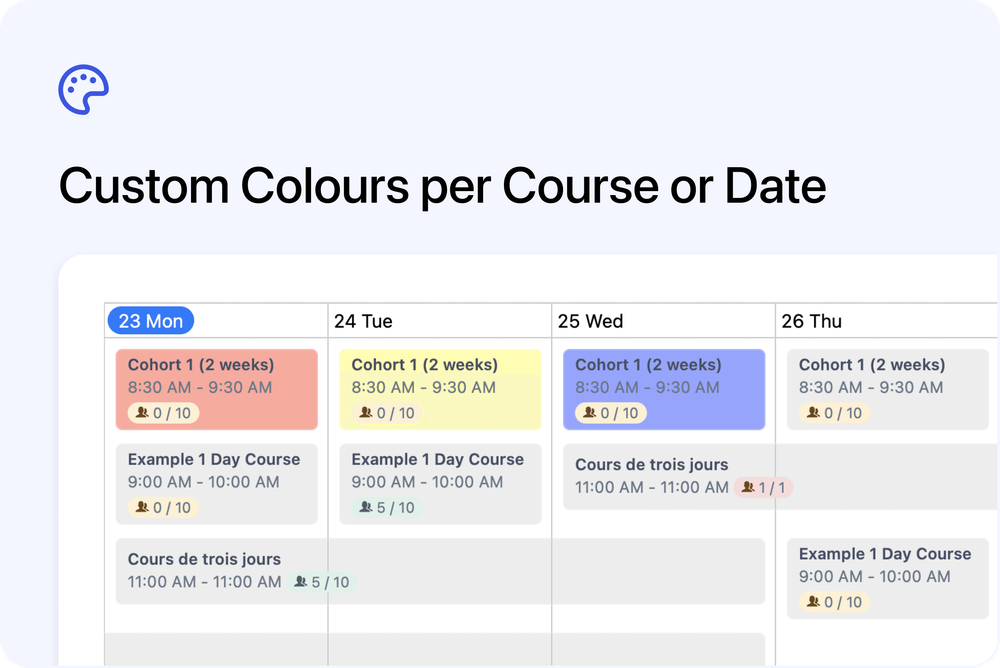Select the highlighted 23 Mon date pill
The width and height of the screenshot is (1000, 668).
(x=149, y=320)
